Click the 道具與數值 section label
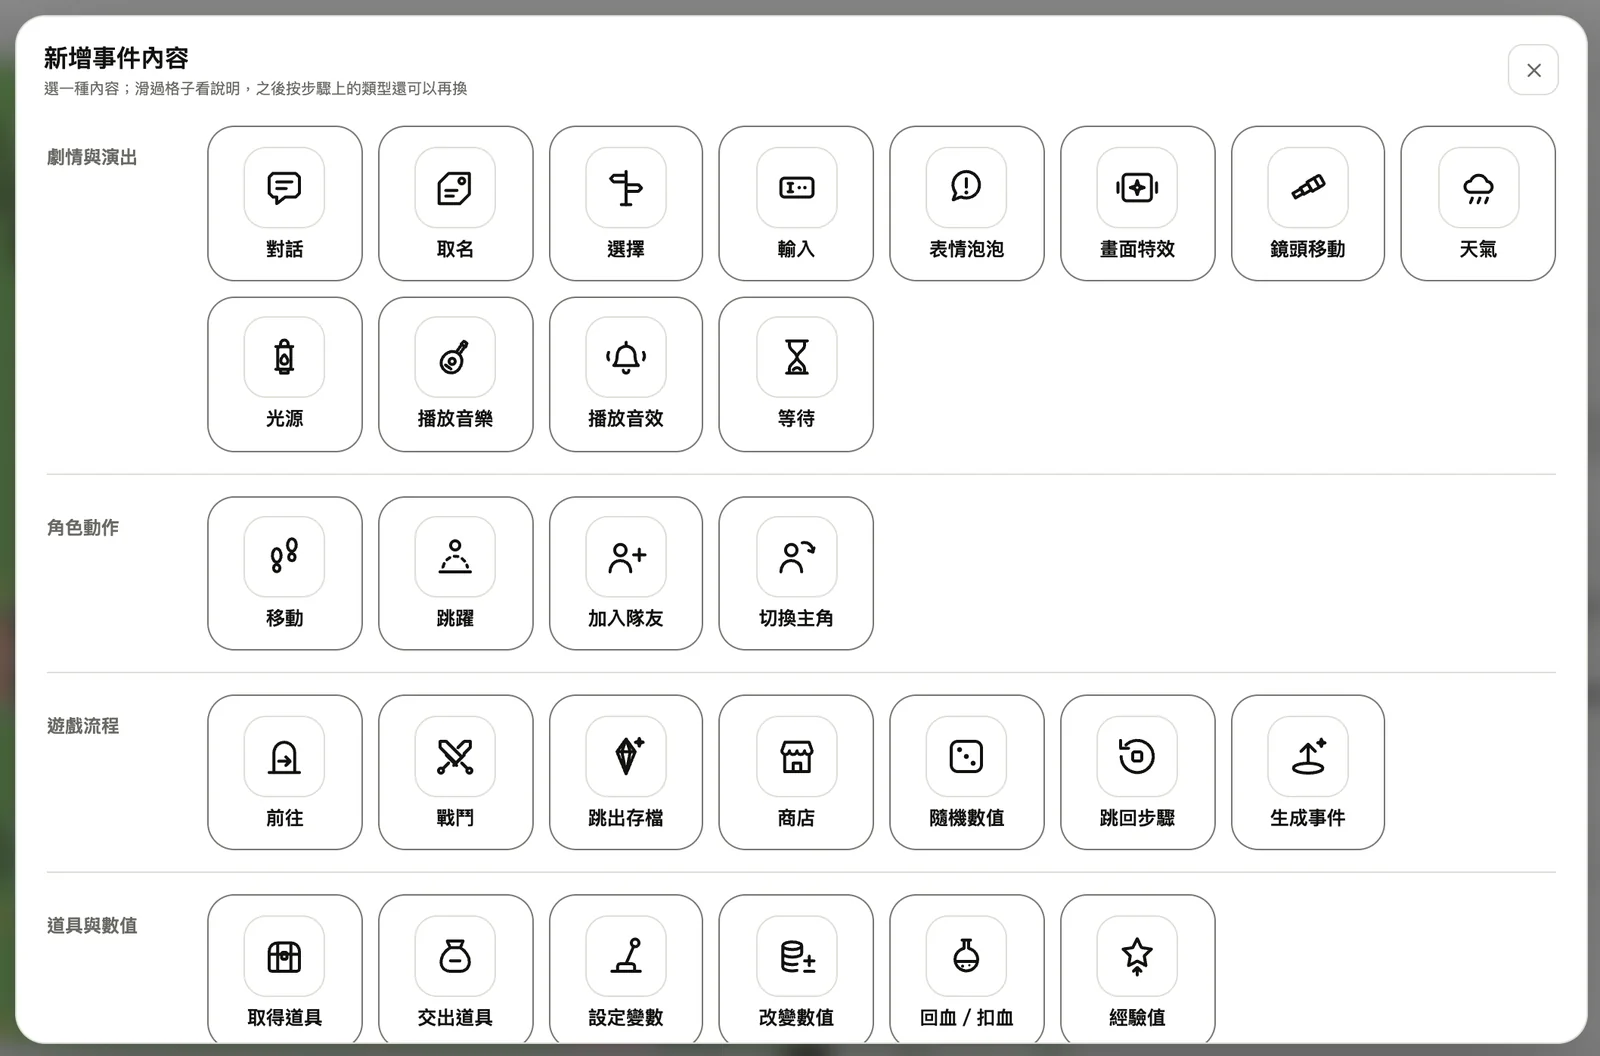Image resolution: width=1600 pixels, height=1056 pixels. tap(92, 925)
